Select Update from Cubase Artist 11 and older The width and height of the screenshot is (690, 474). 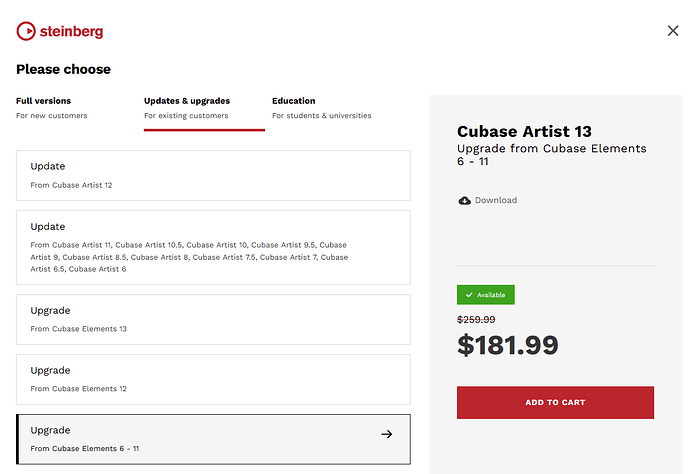coord(213,247)
